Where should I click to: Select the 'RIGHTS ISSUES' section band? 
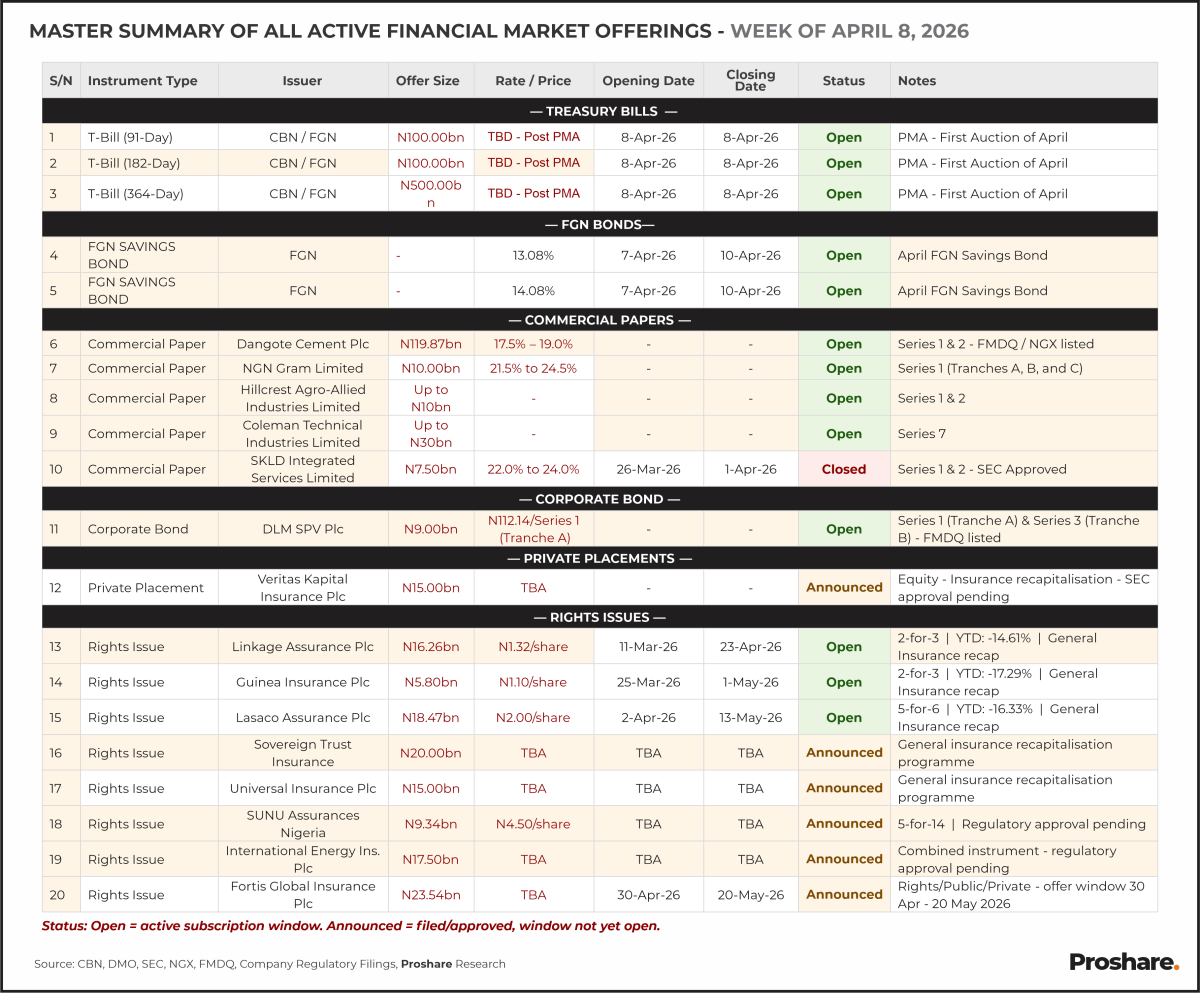(600, 617)
